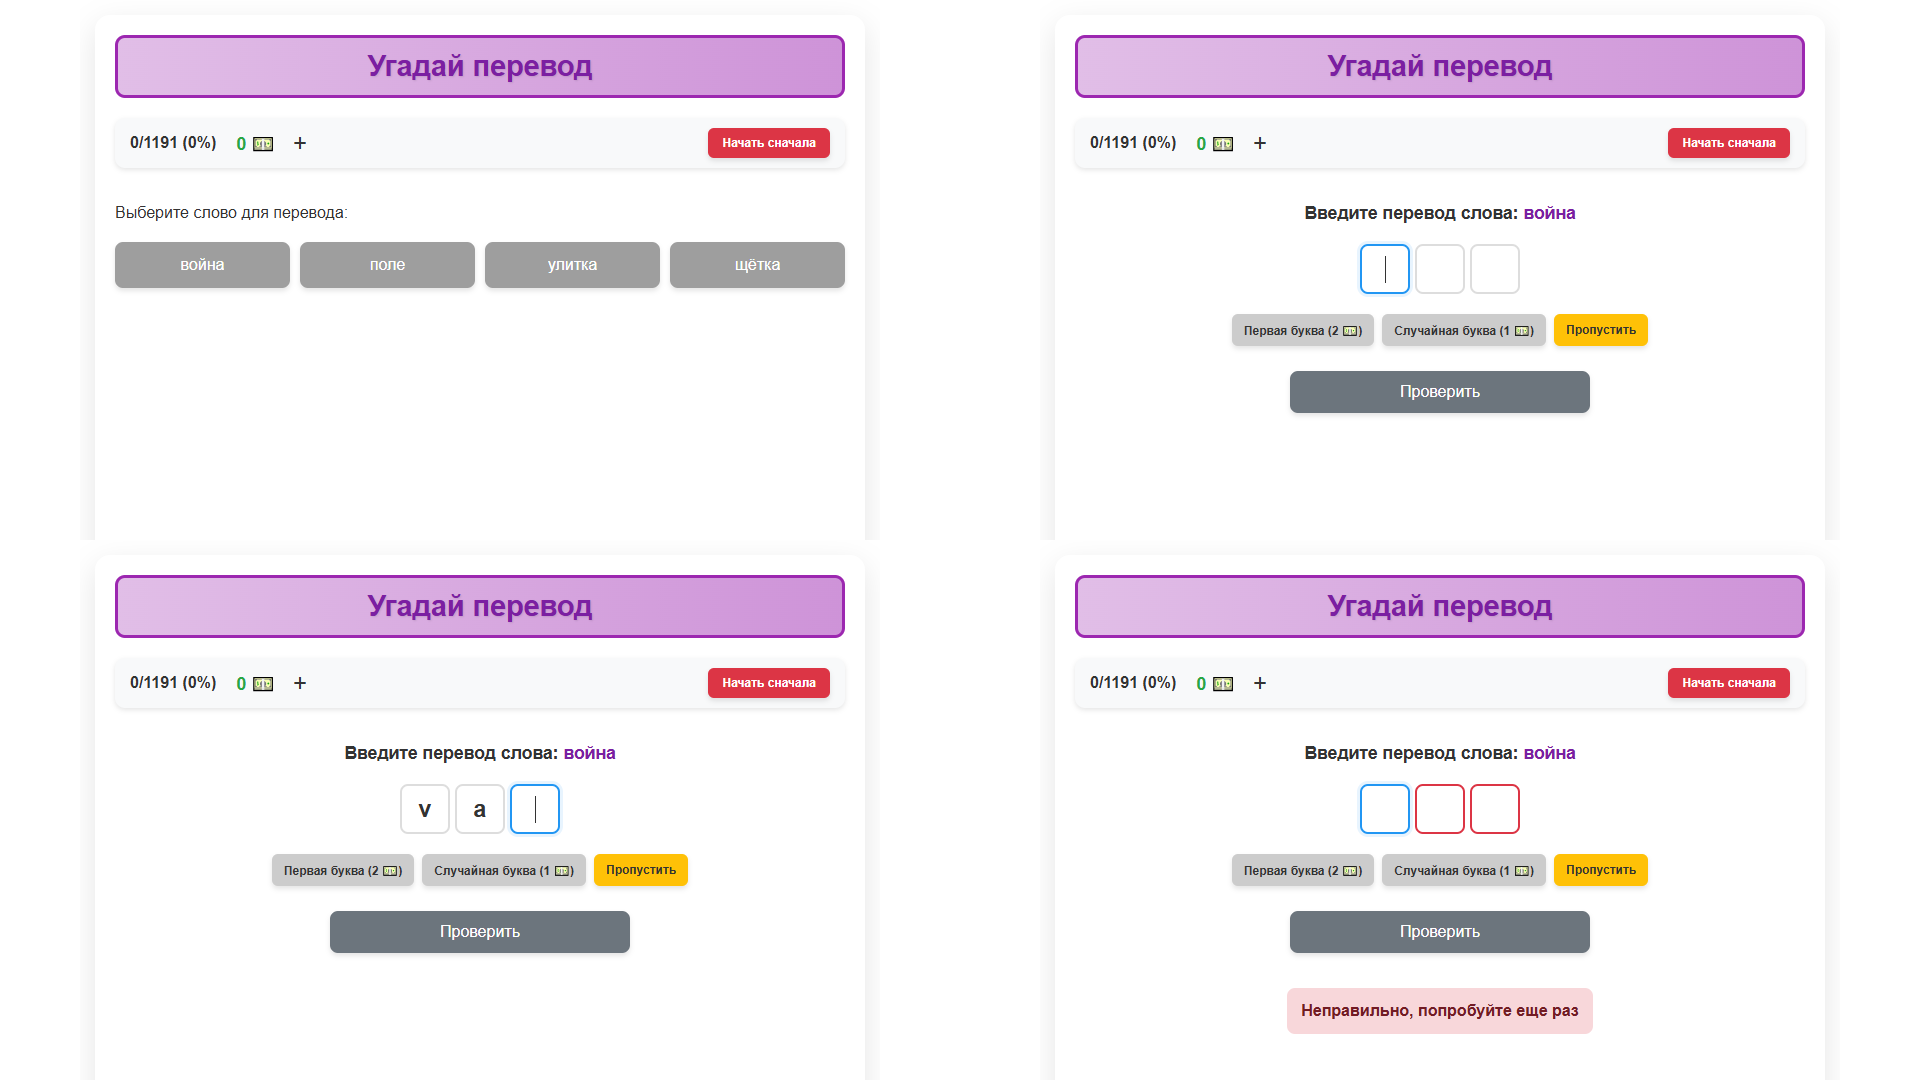Click "Начать сначала" in panel with "v a"

[768, 683]
